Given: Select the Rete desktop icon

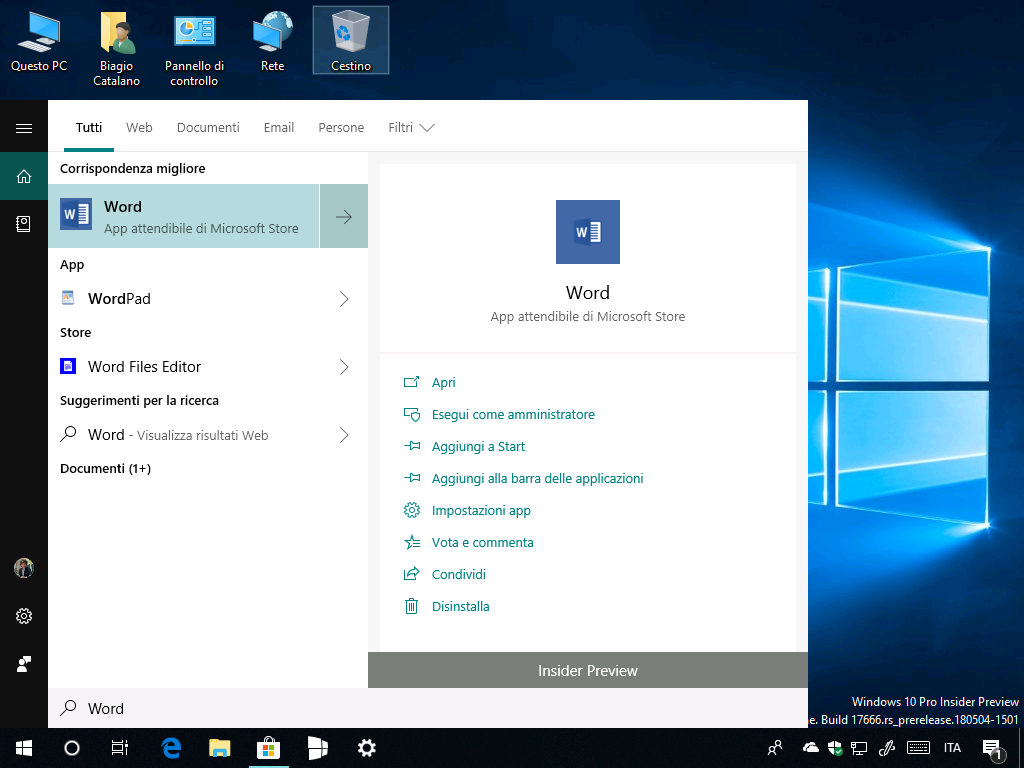Looking at the screenshot, I should [x=272, y=40].
